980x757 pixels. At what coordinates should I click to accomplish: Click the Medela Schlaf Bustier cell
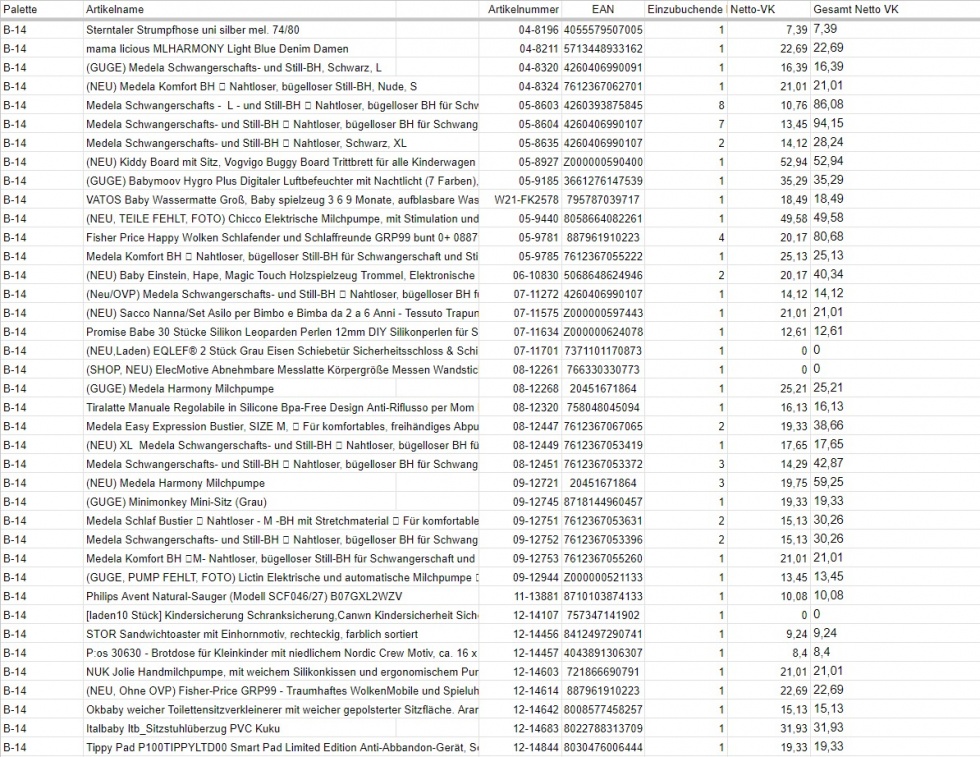[281, 521]
